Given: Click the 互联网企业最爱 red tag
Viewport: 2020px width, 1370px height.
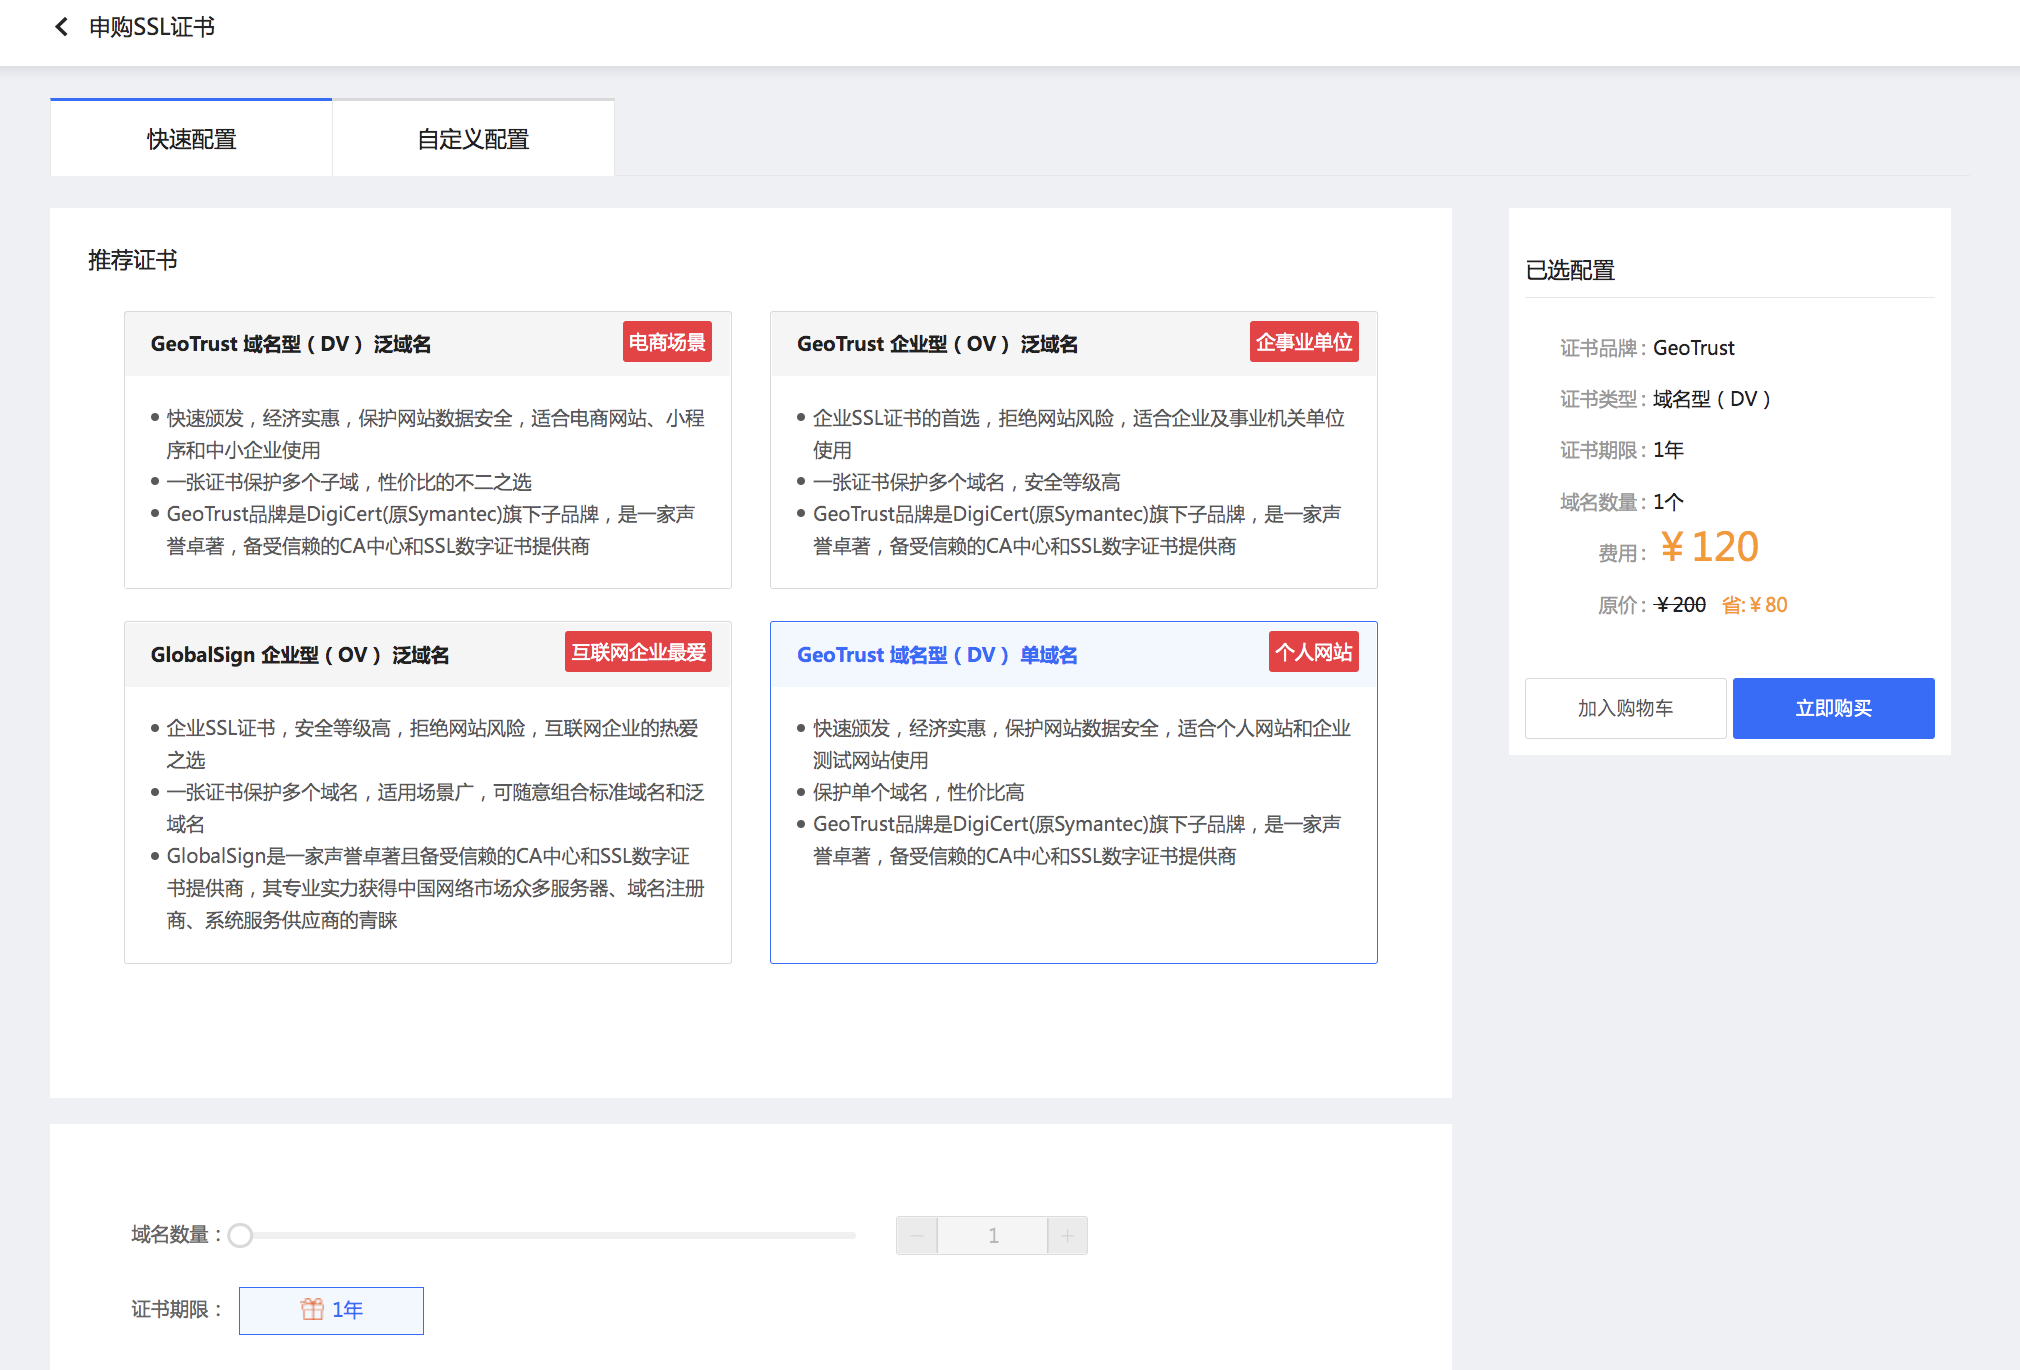Looking at the screenshot, I should pyautogui.click(x=638, y=652).
